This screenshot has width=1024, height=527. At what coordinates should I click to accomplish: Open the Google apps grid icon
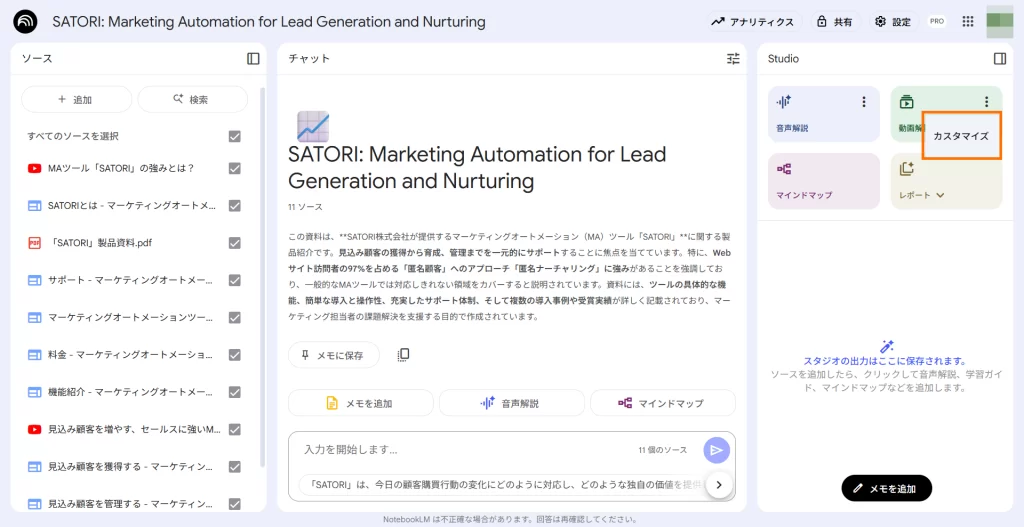[968, 22]
